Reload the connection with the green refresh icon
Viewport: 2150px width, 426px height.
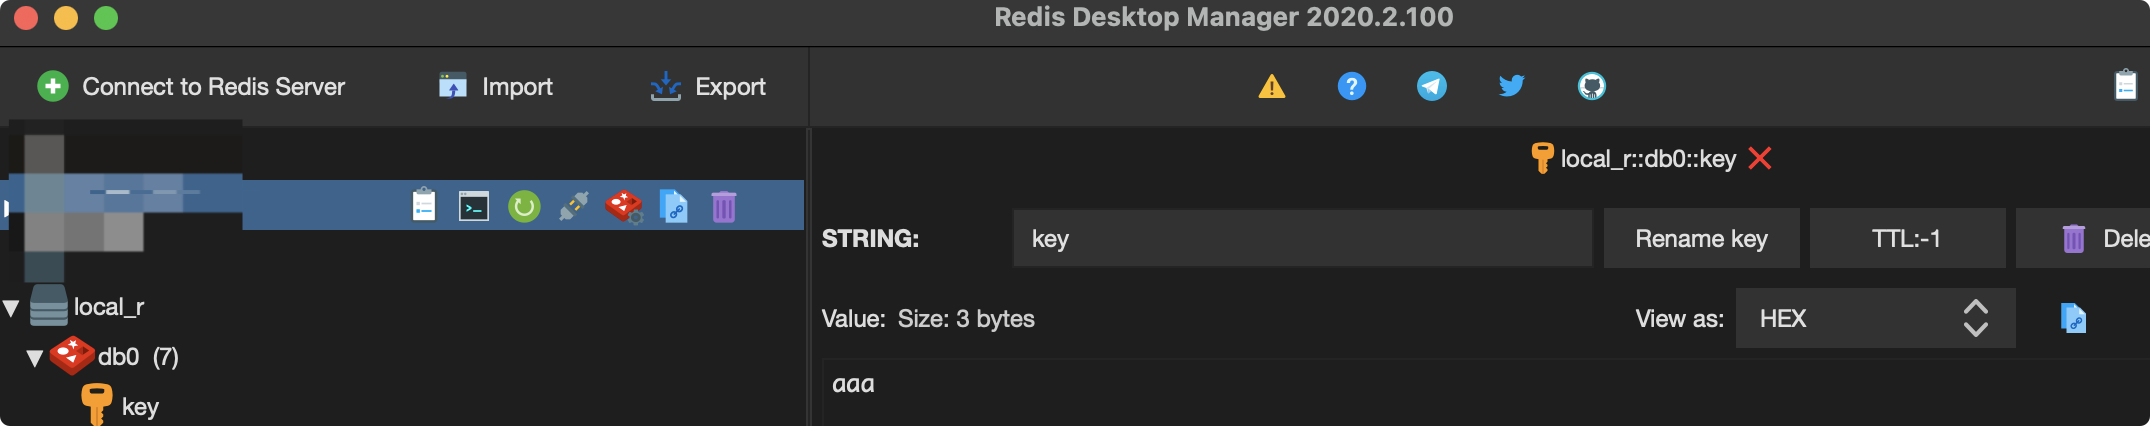[x=523, y=206]
